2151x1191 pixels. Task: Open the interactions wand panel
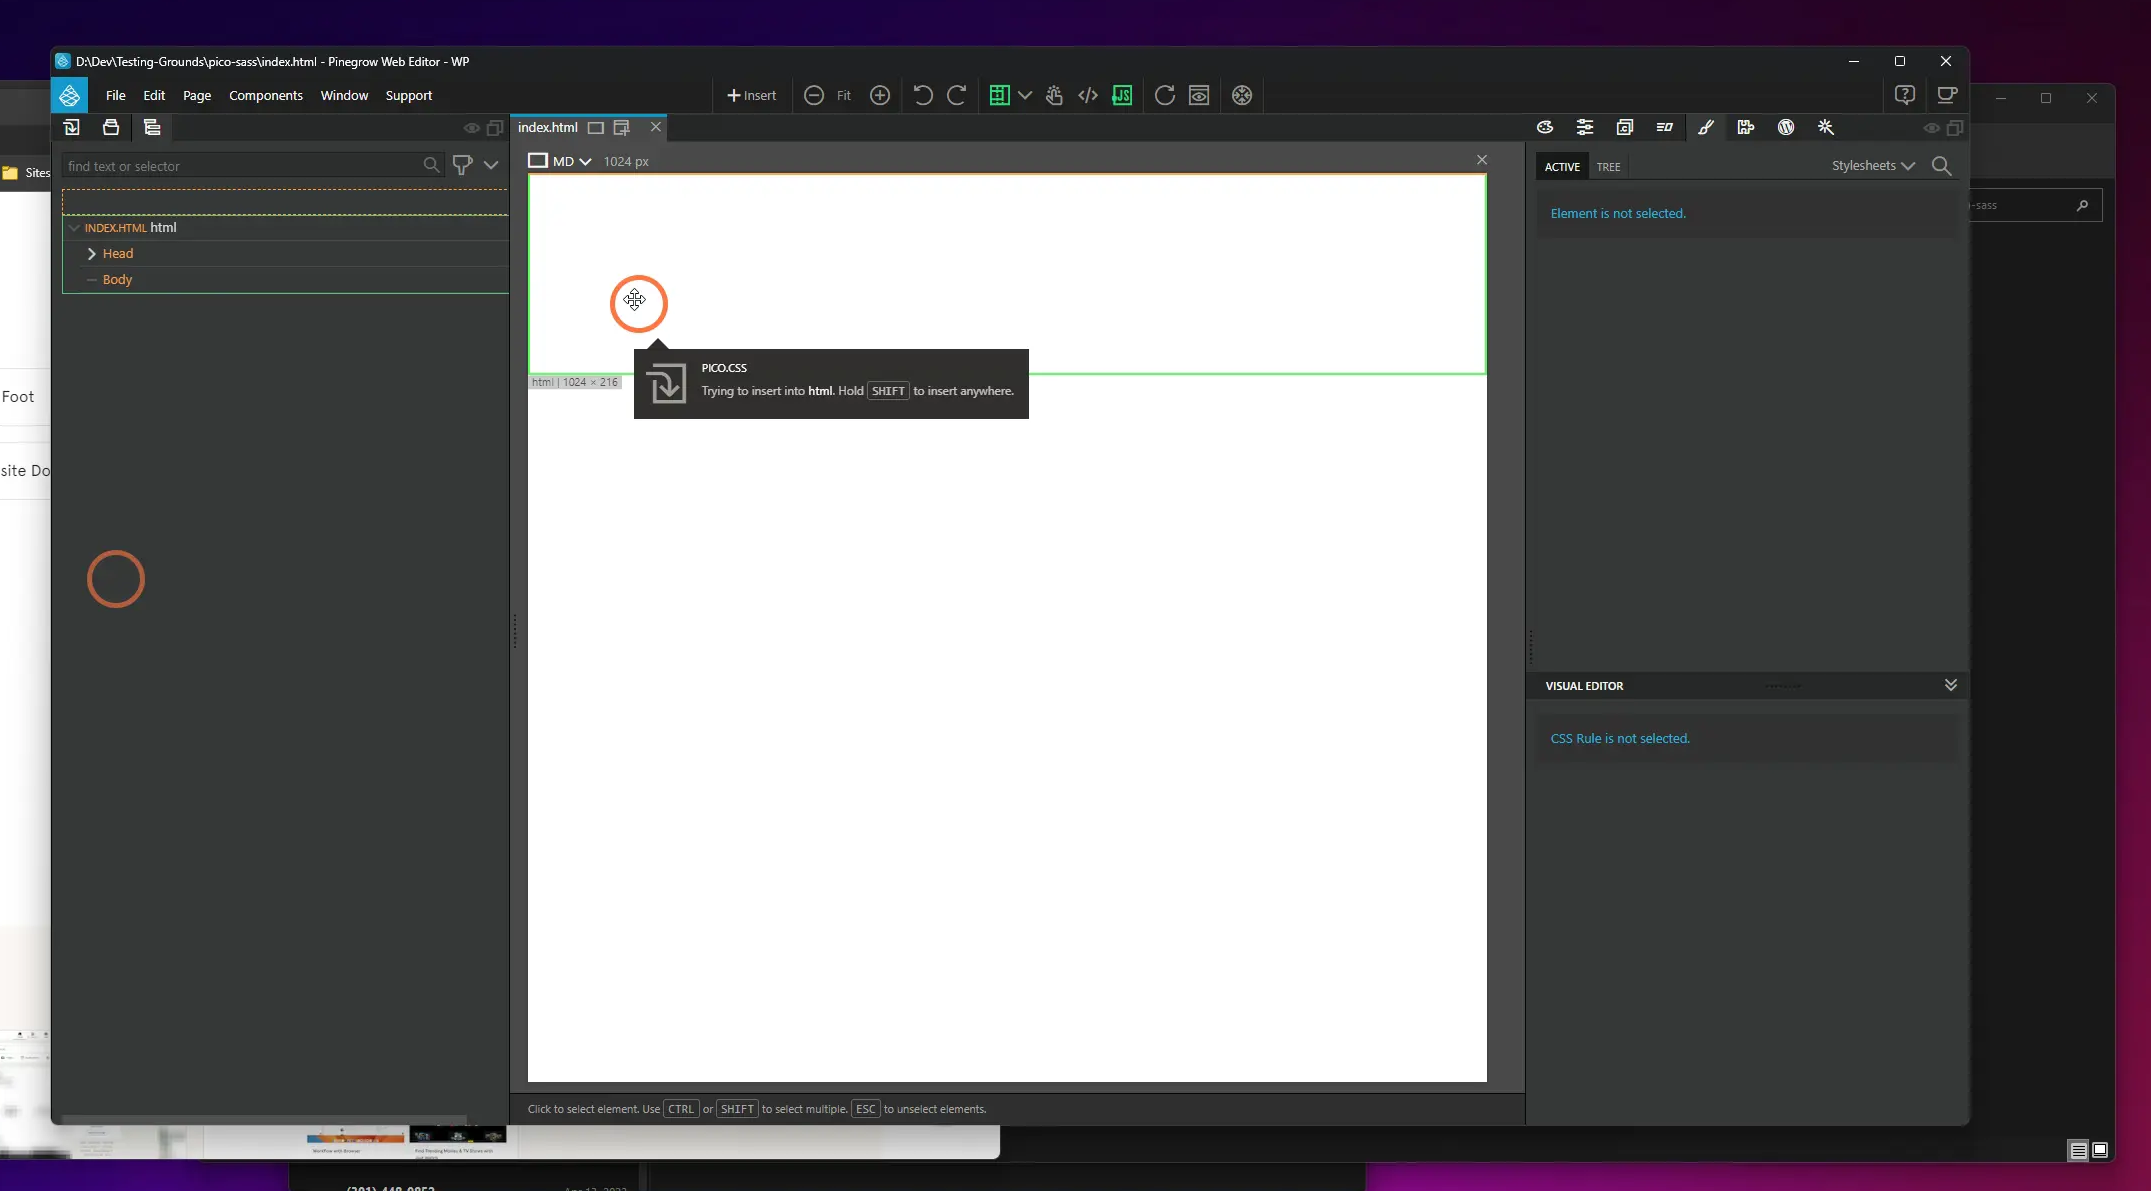point(1826,127)
